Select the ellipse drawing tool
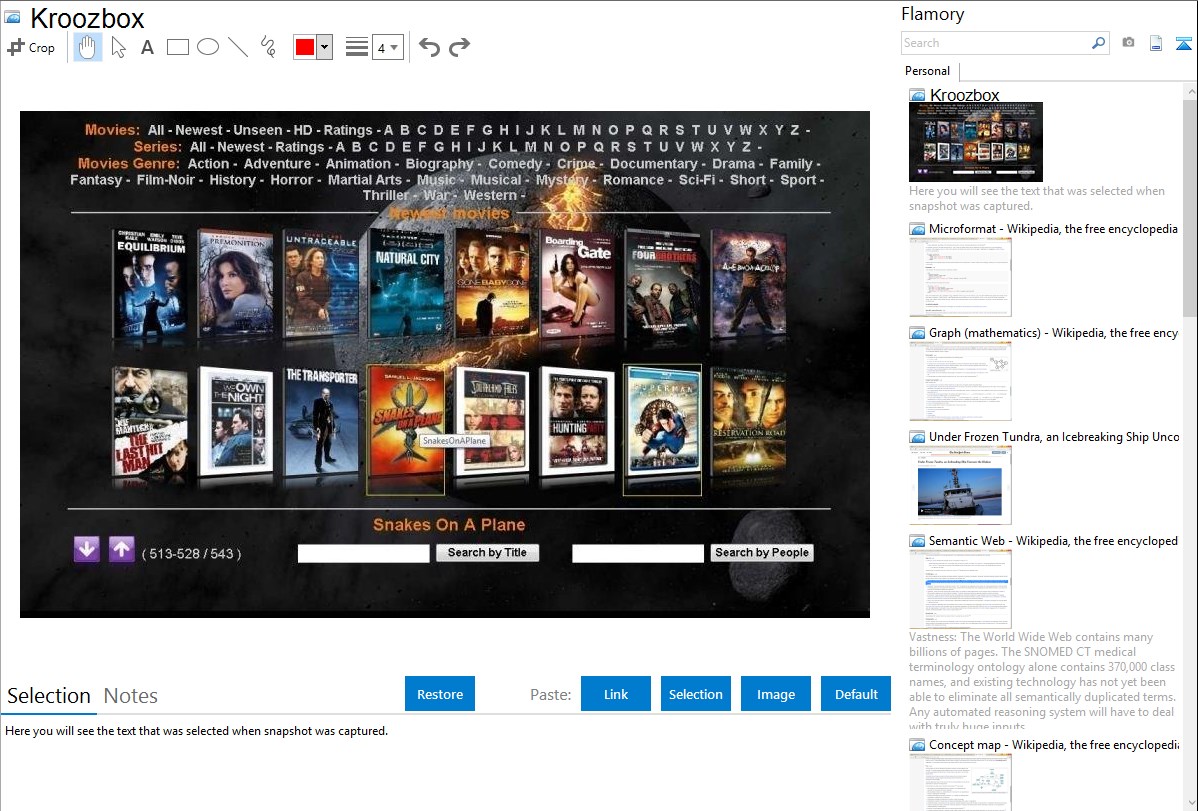 coord(208,47)
